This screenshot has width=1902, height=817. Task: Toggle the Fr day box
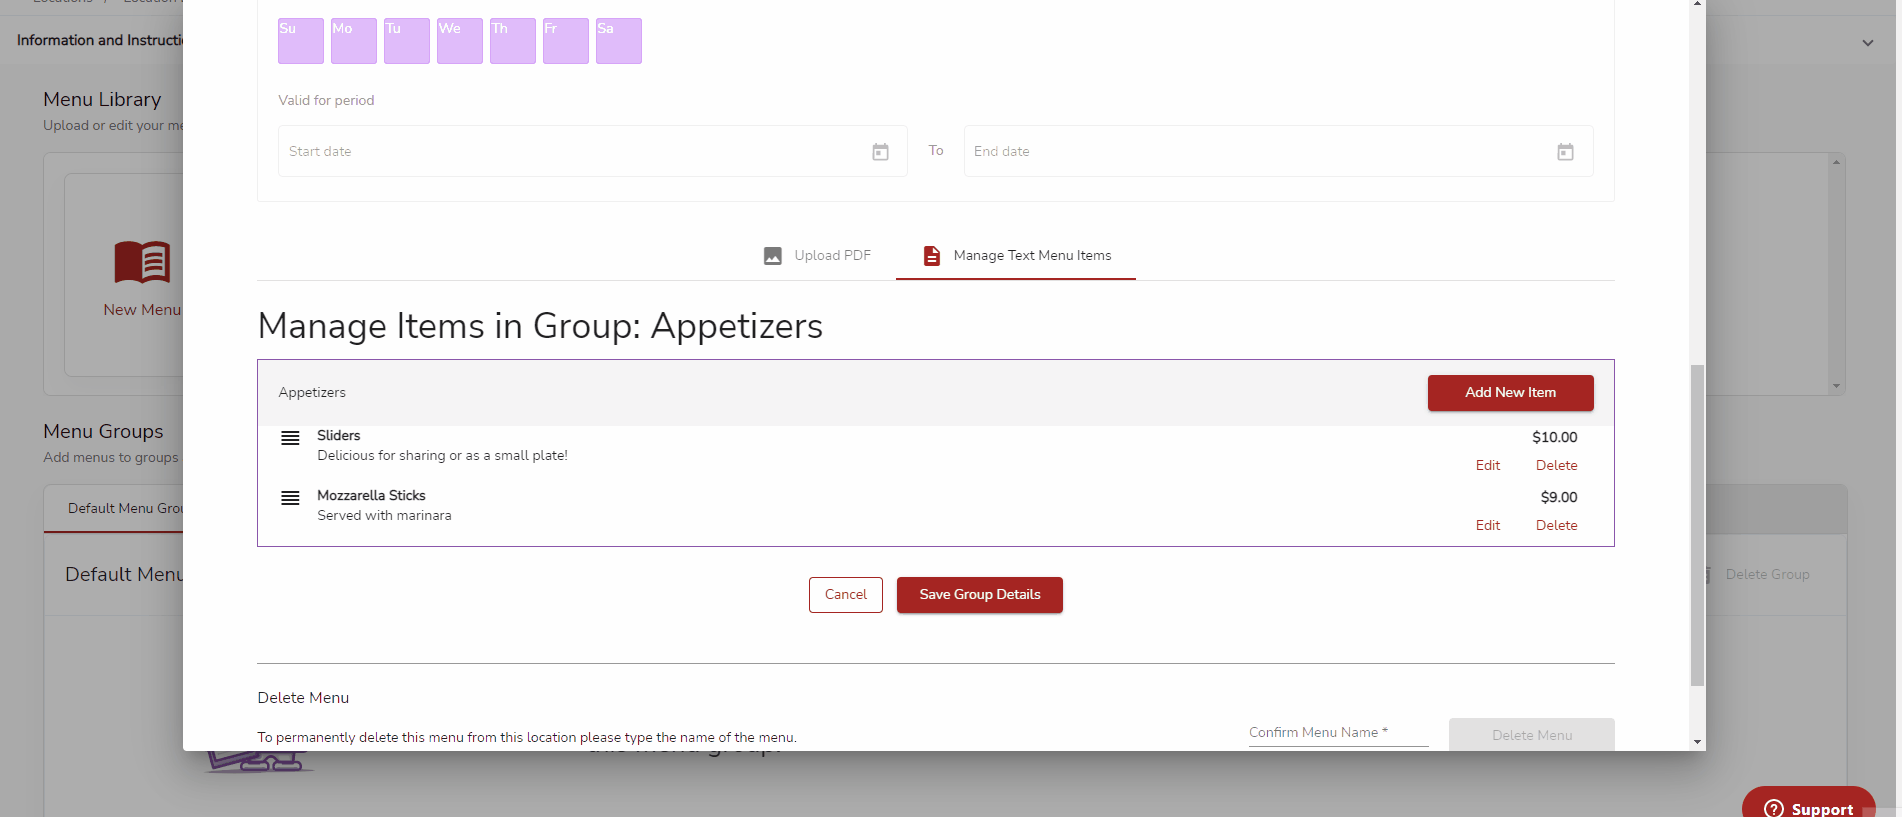[566, 41]
